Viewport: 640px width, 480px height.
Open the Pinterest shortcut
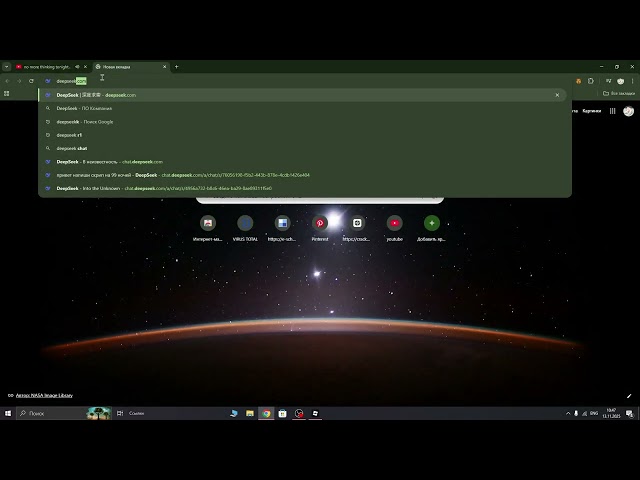pos(320,227)
